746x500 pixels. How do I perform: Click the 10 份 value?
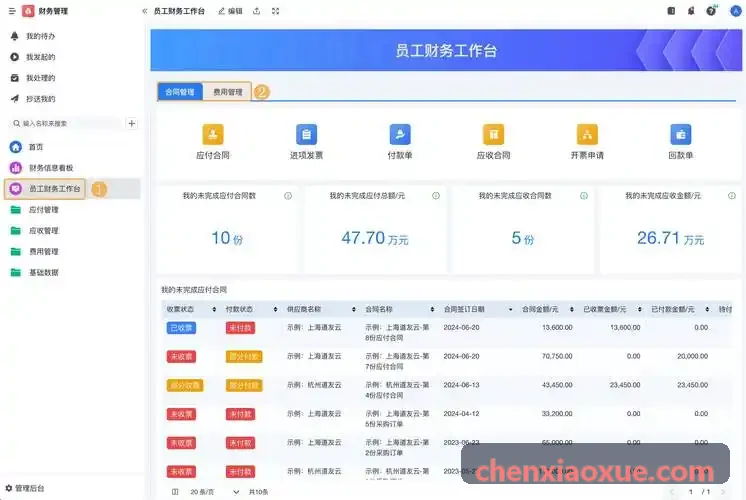tap(227, 238)
